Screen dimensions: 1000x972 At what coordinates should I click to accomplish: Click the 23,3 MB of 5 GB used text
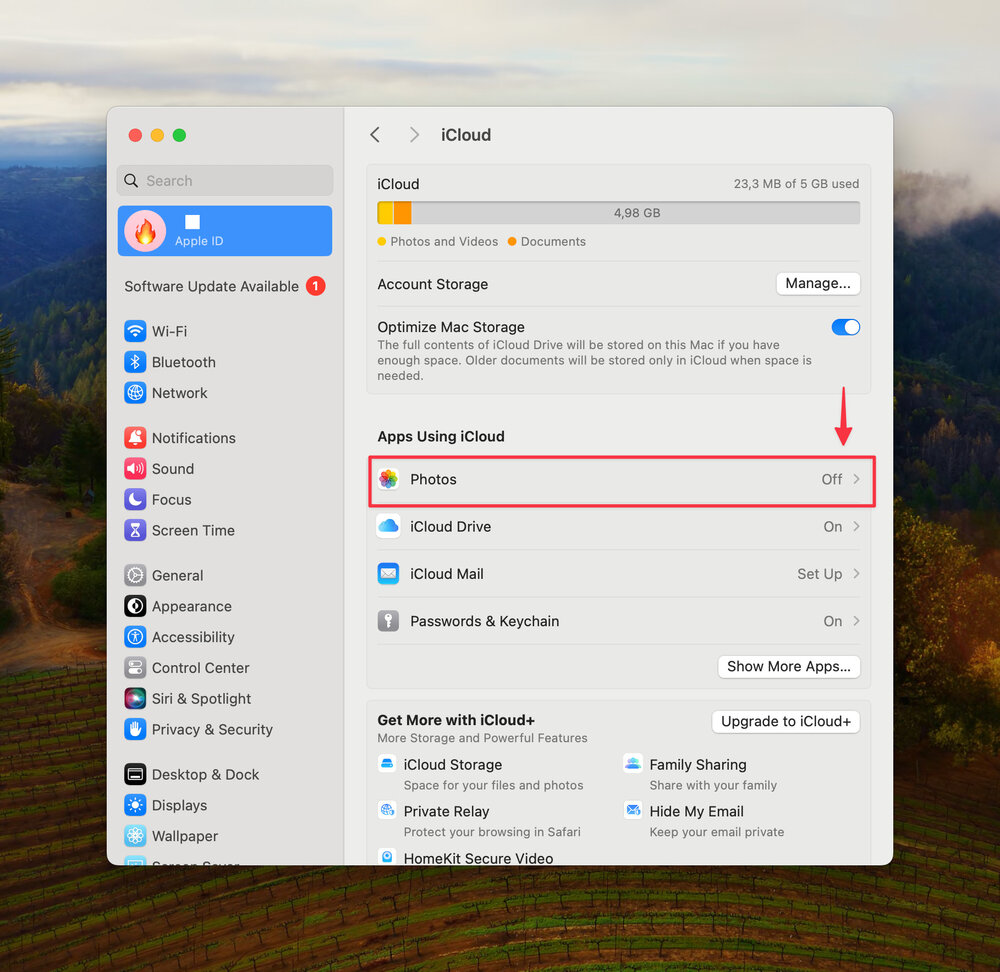pos(796,184)
